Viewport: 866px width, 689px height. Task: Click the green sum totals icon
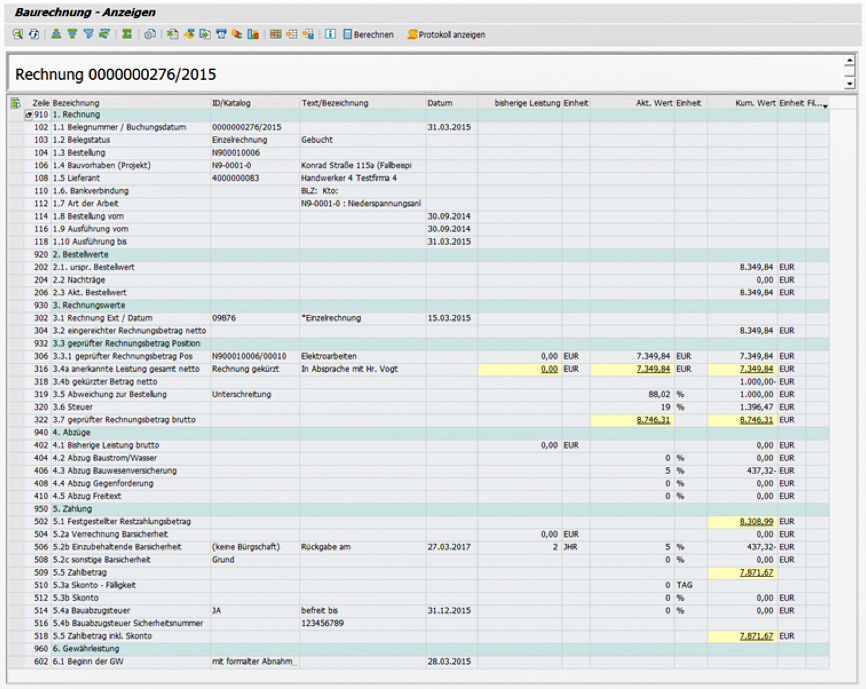[127, 34]
